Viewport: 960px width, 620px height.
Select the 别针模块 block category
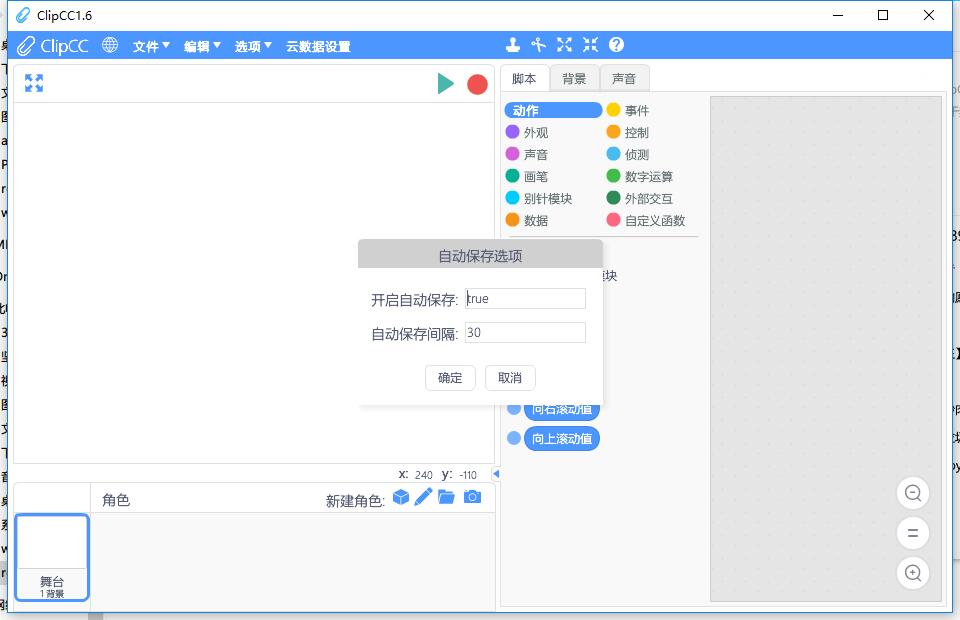[x=539, y=198]
